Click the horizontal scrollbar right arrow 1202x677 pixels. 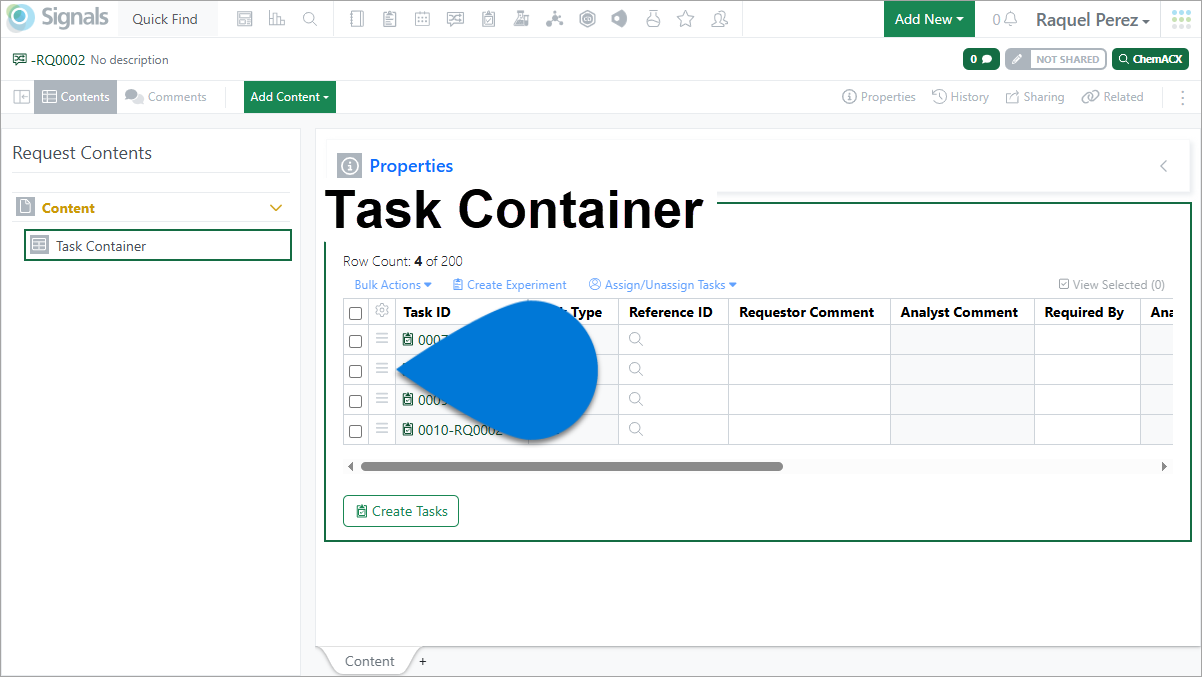tap(1164, 466)
